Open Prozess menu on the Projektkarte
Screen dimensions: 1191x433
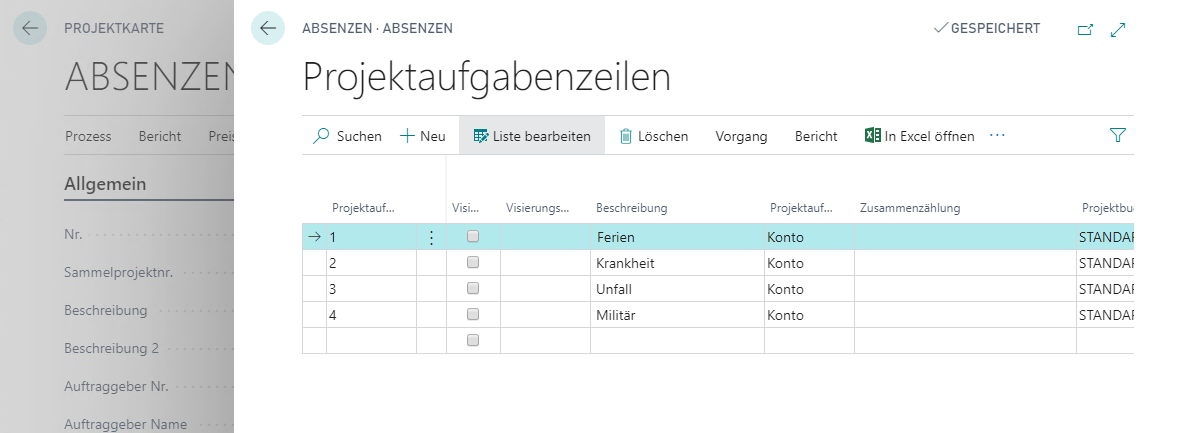pyautogui.click(x=88, y=137)
